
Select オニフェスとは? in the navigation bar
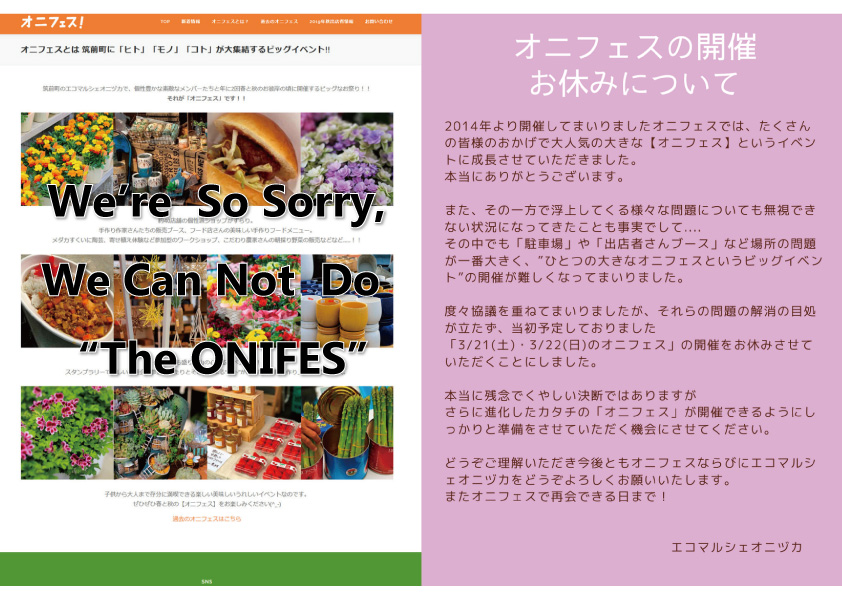click(230, 21)
